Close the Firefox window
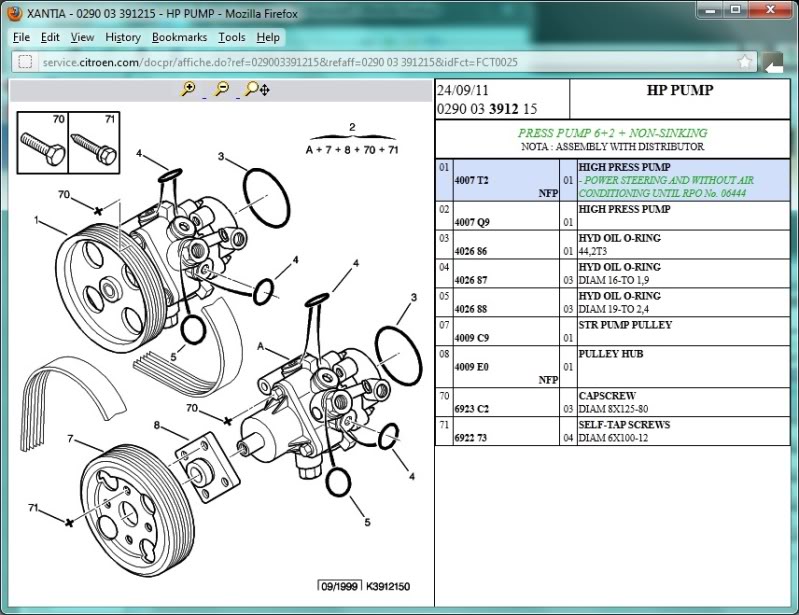 [x=770, y=9]
